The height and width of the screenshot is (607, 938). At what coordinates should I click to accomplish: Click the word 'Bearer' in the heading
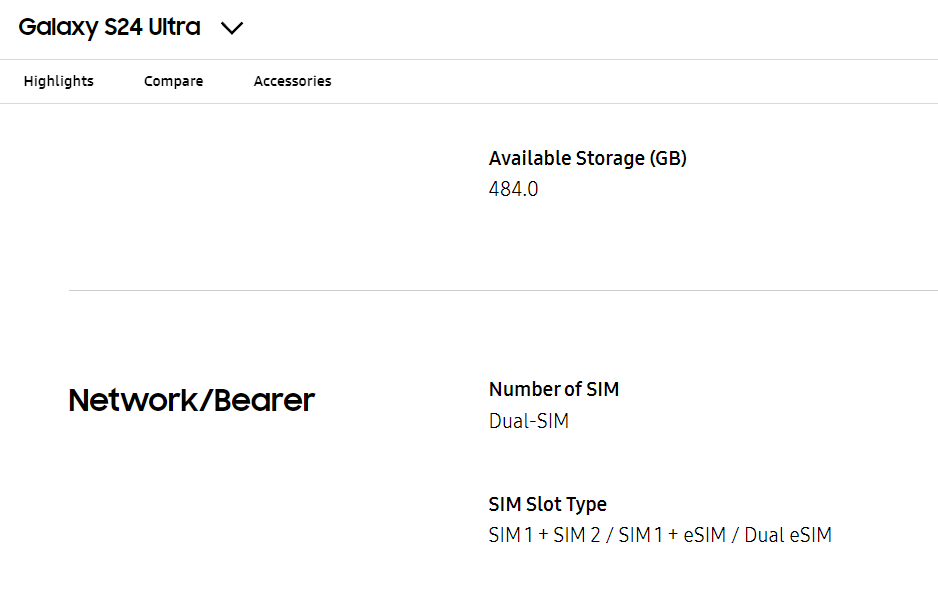263,400
